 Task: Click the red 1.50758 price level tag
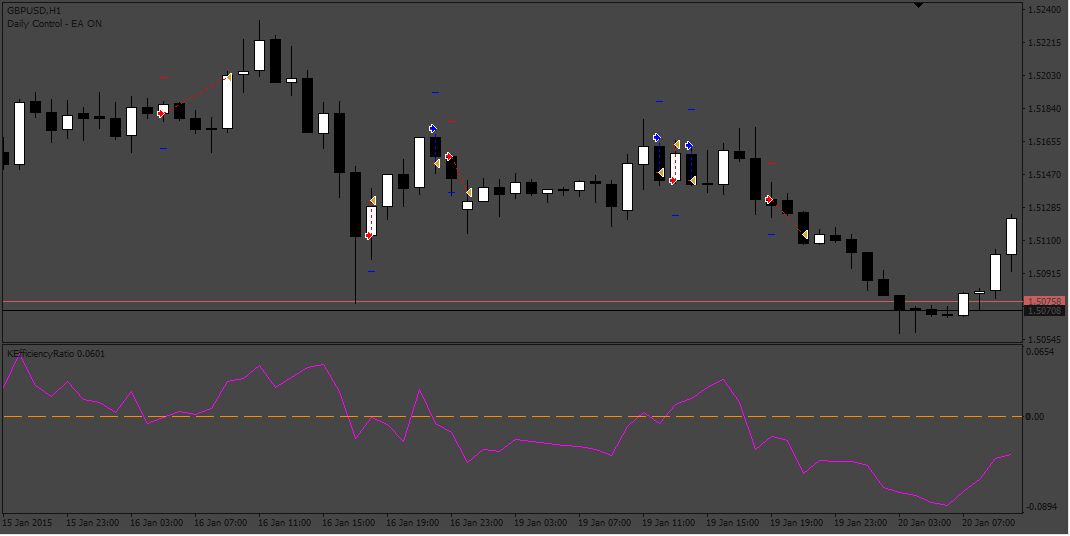(1045, 301)
